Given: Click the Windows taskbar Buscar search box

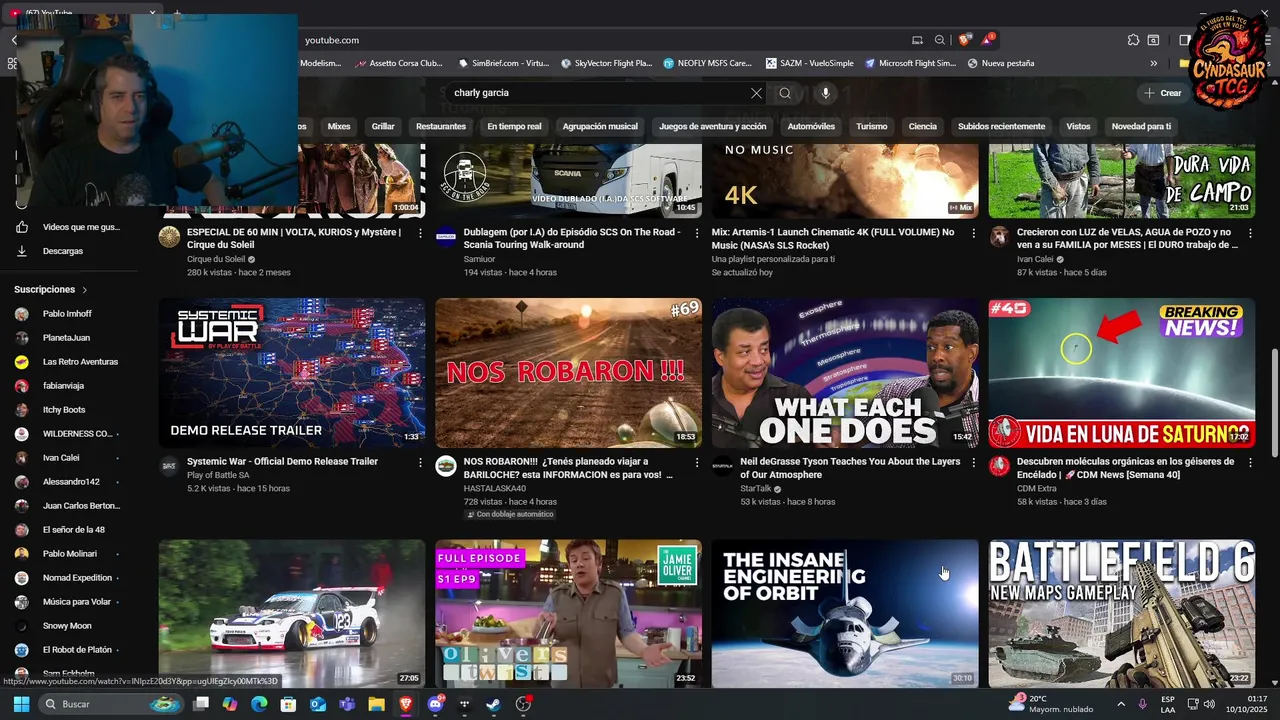Looking at the screenshot, I should (113, 704).
